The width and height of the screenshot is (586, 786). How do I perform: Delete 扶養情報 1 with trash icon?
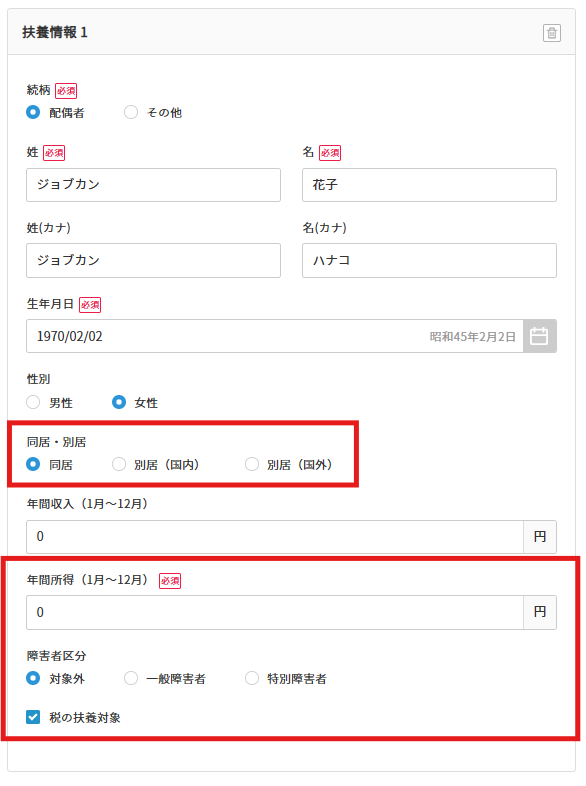click(551, 33)
